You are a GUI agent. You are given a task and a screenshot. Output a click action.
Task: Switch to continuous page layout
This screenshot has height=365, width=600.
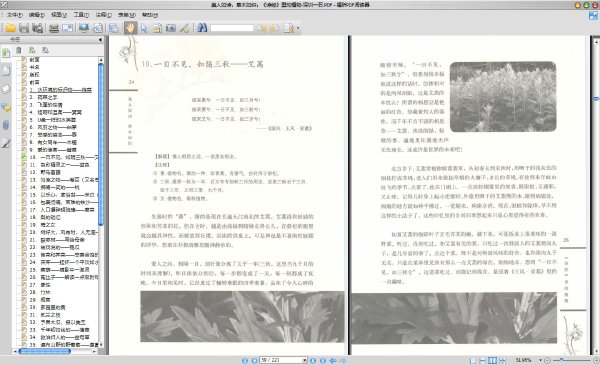point(483,360)
